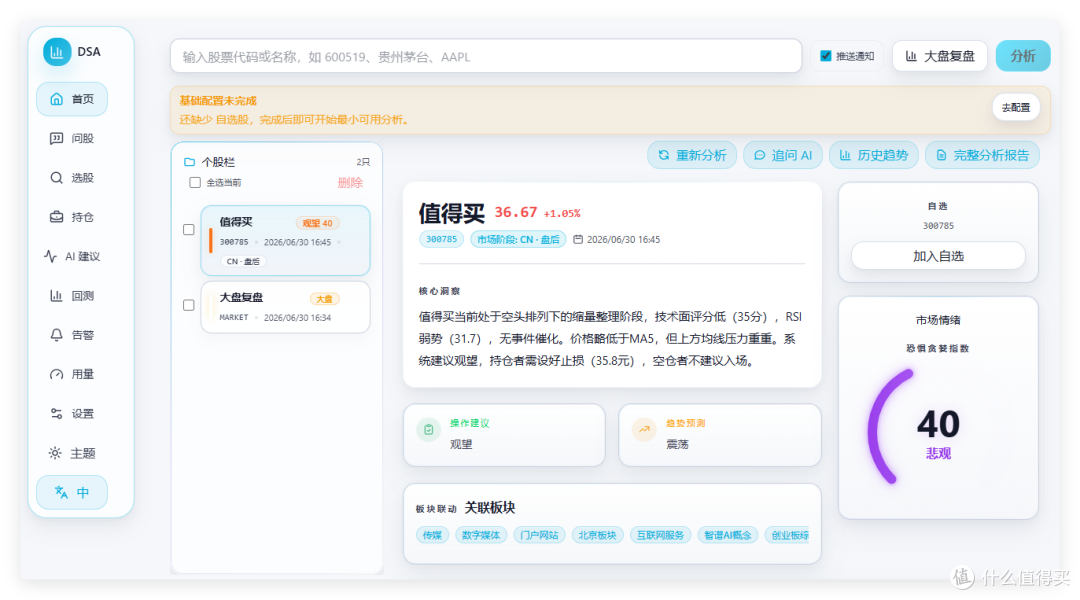Image resolution: width=1080 pixels, height=600 pixels.
Task: Toggle the 推送通知 checkbox
Action: 825,56
